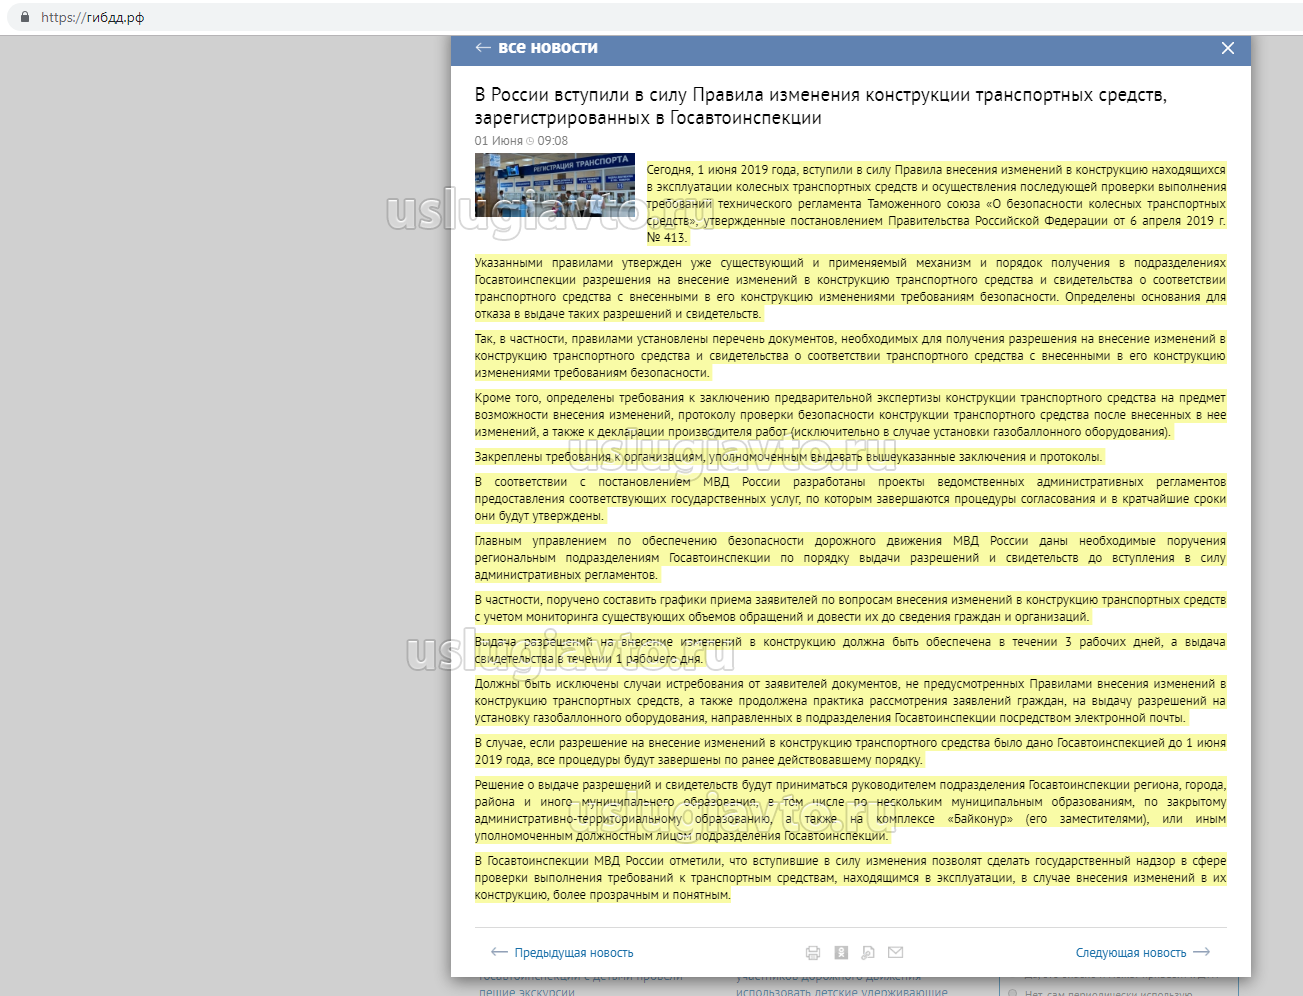This screenshot has width=1303, height=996.
Task: Click the icon between Odnoklassniki and envelope
Action: (868, 953)
